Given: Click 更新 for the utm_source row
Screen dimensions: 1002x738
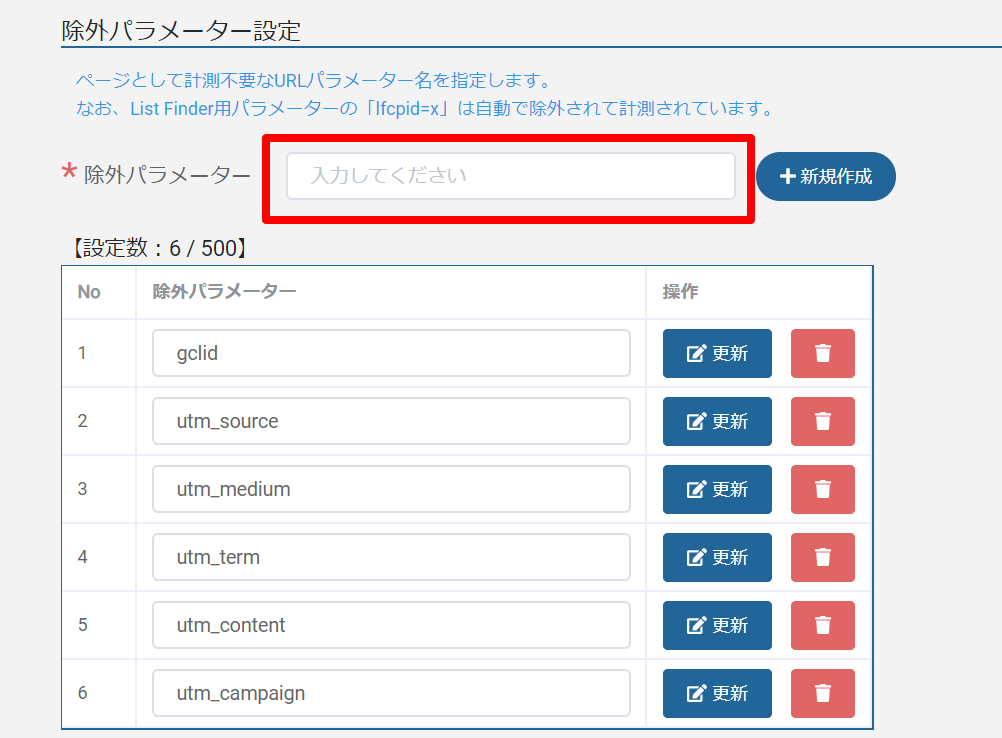Looking at the screenshot, I should (717, 421).
